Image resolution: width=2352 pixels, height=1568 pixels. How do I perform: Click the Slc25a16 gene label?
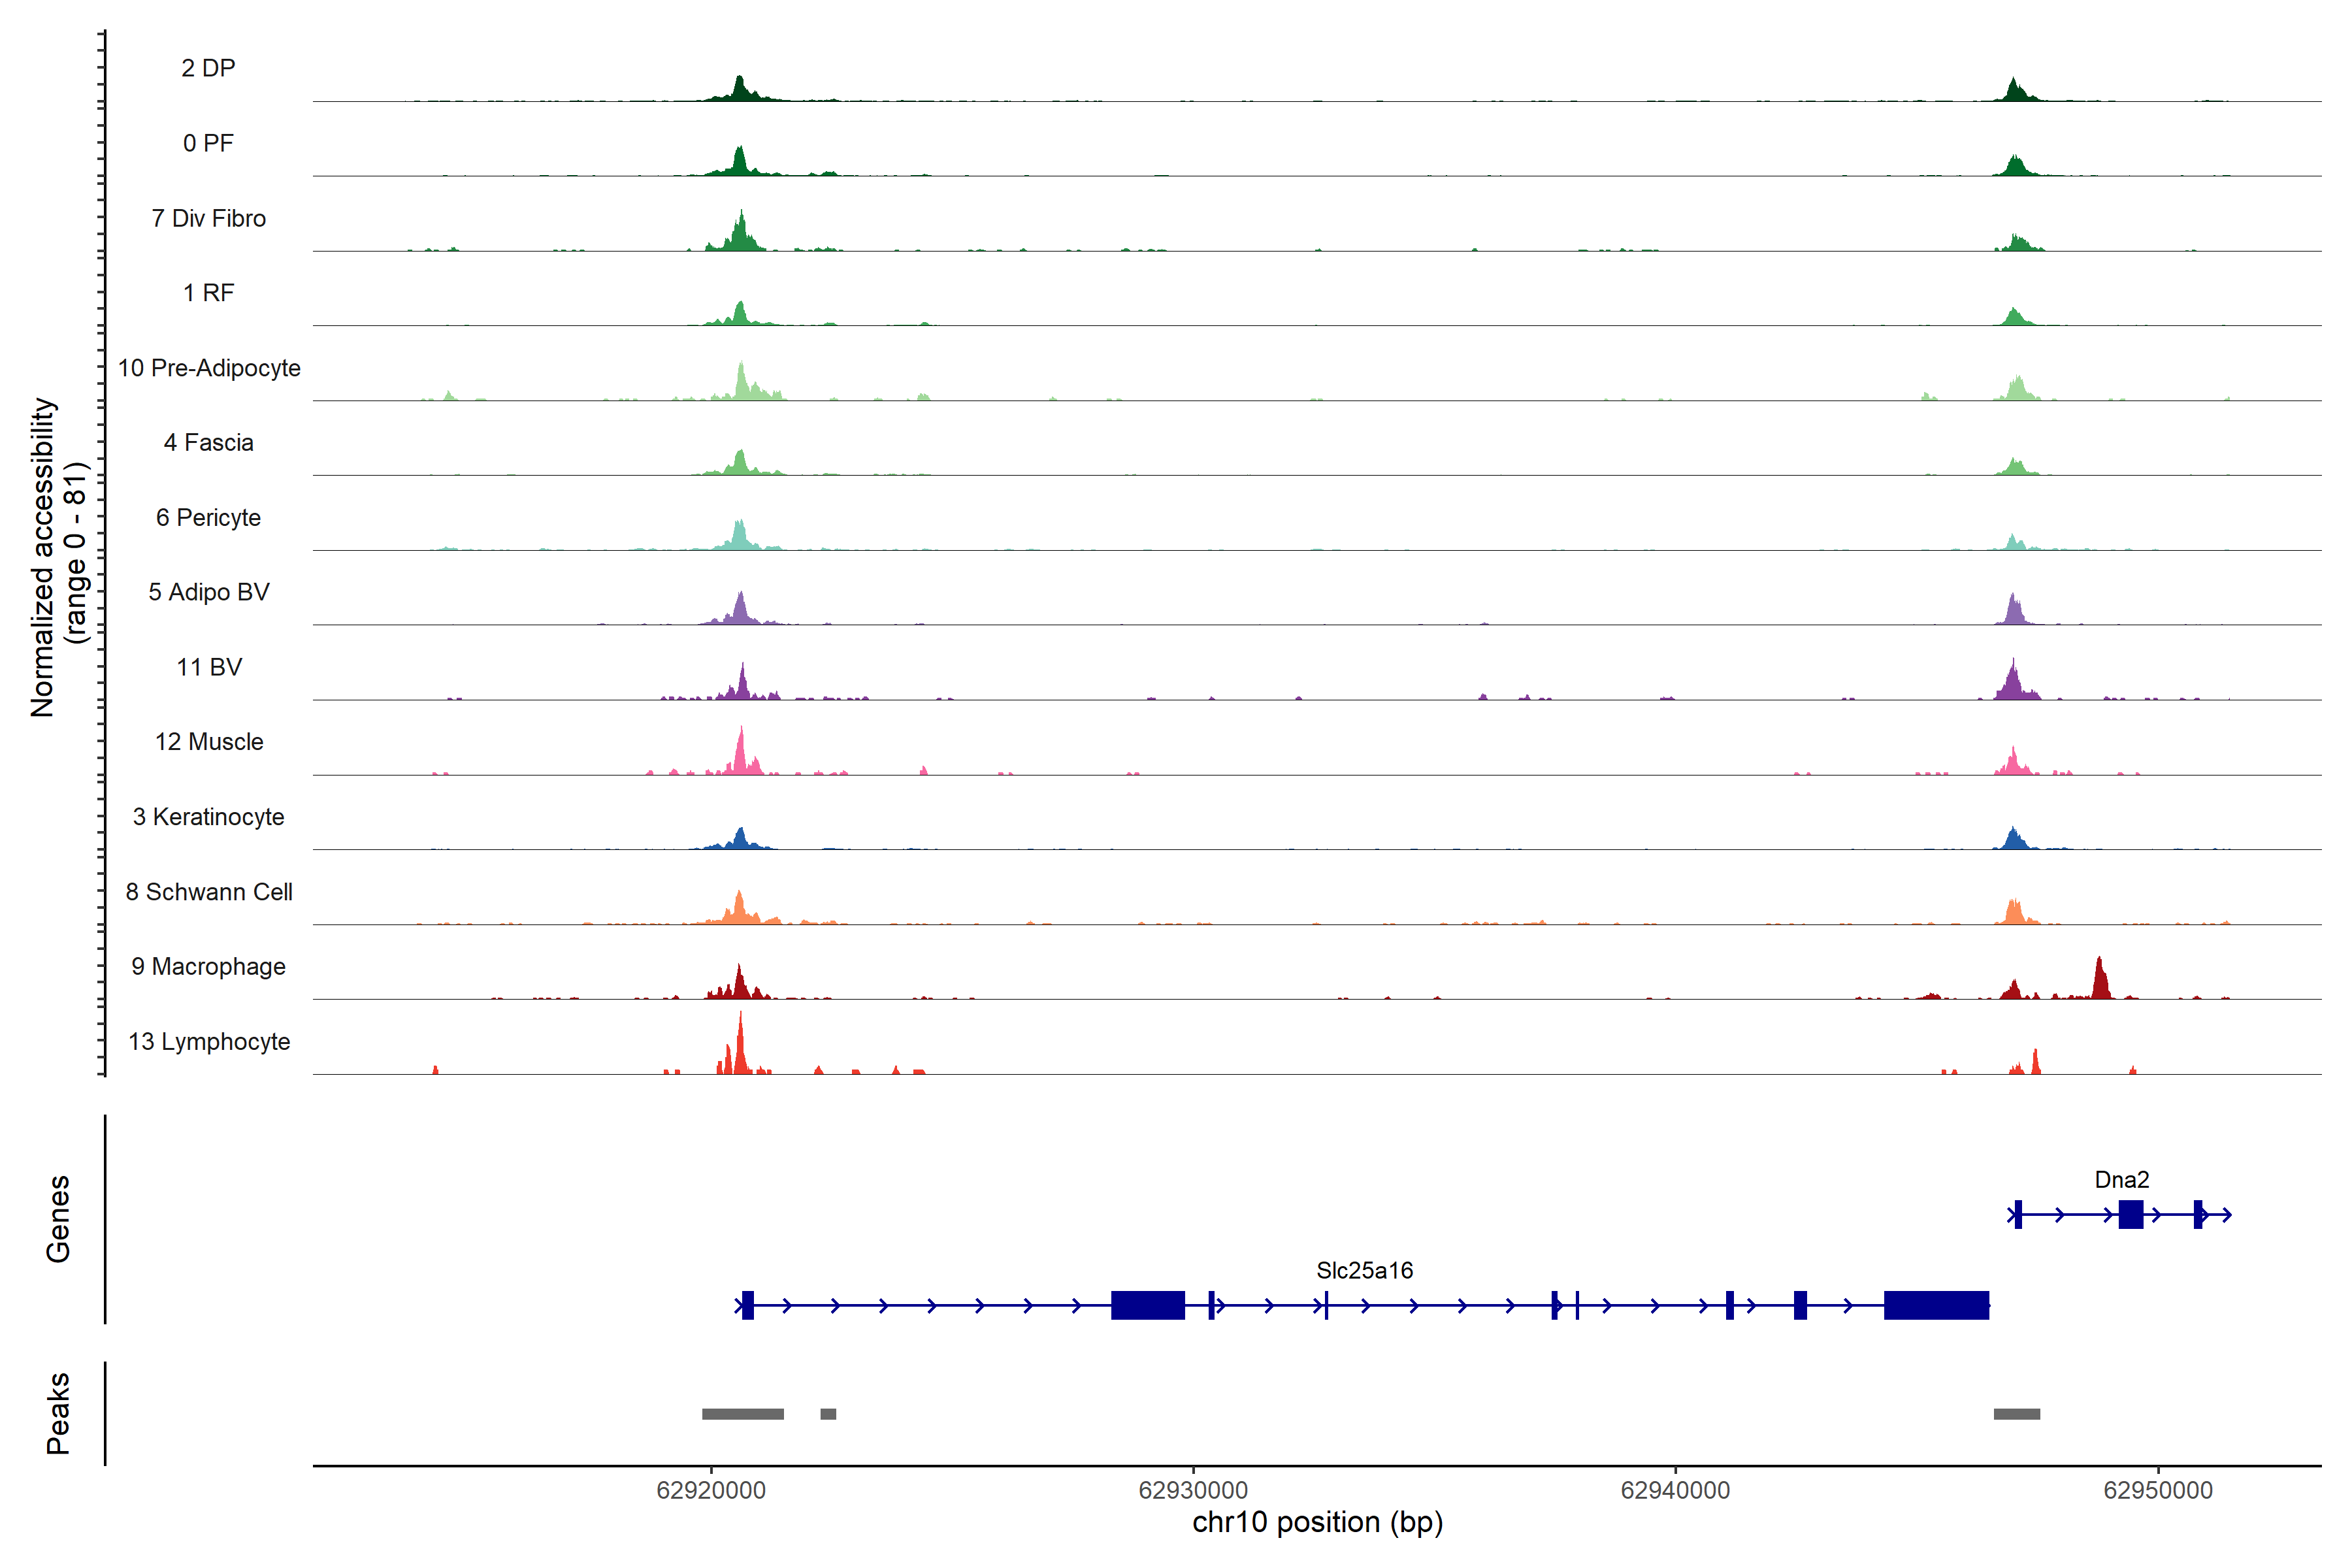point(1364,1271)
